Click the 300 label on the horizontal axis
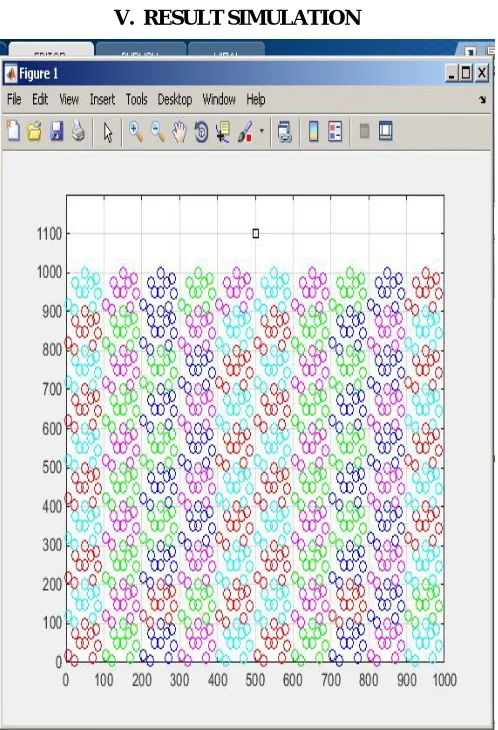This screenshot has width=498, height=730. click(179, 680)
